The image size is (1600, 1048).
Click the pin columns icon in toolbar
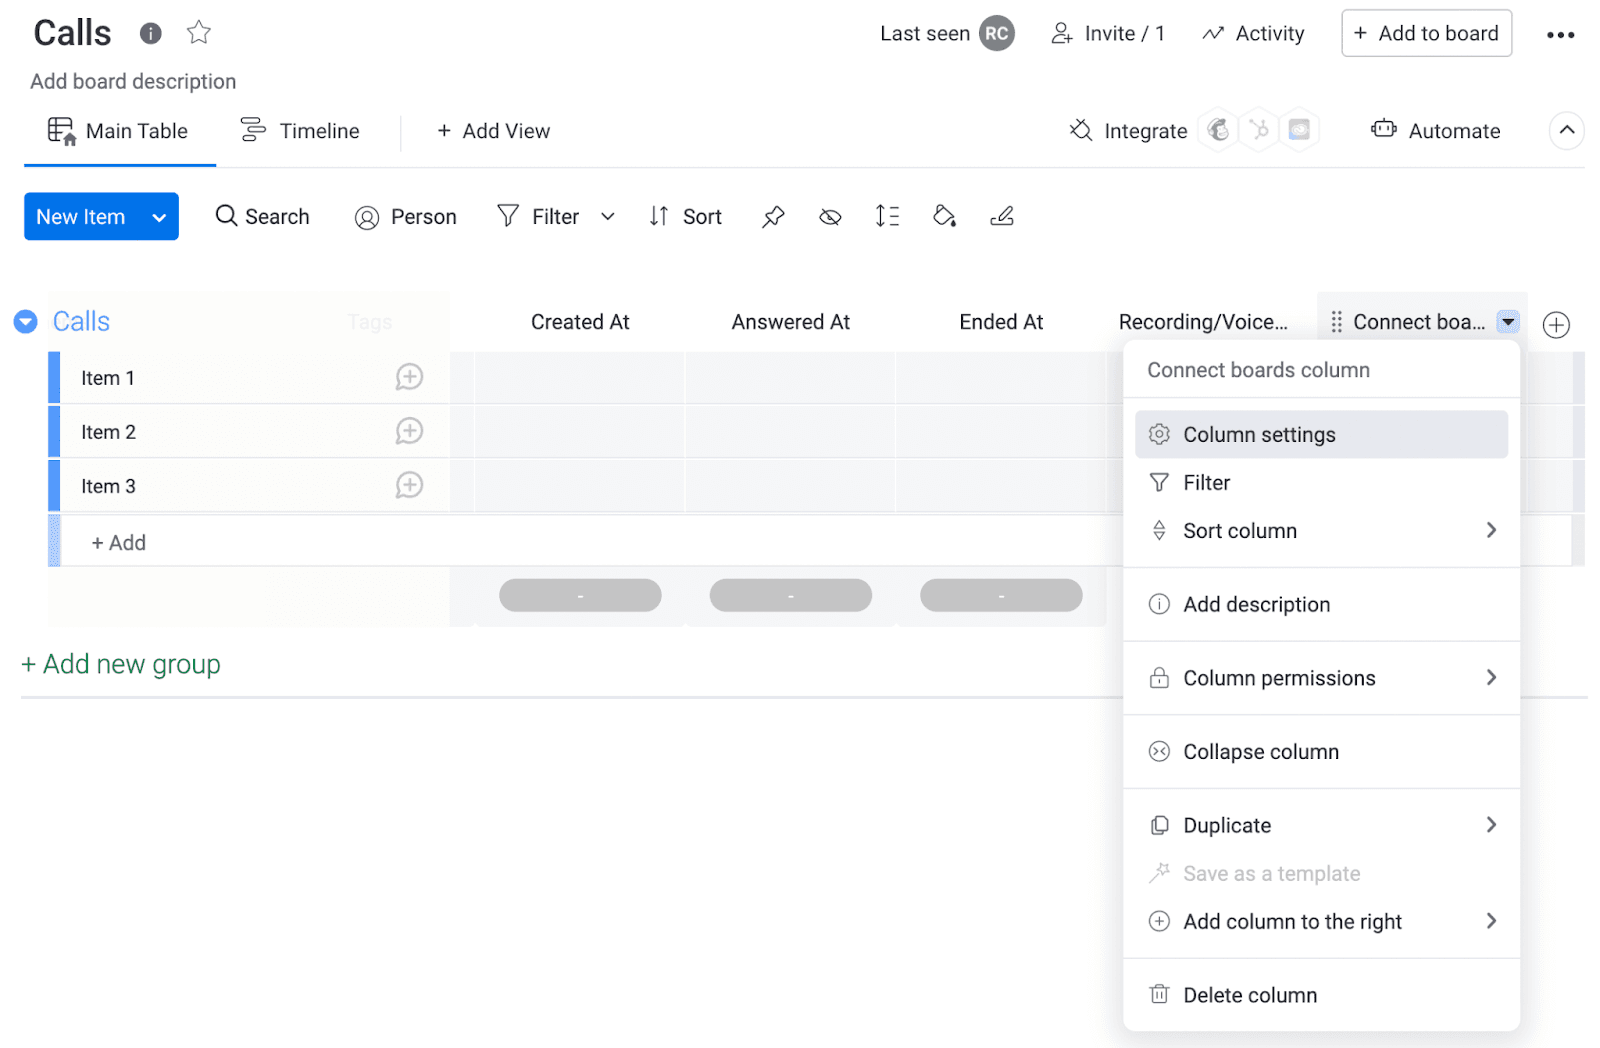pos(773,217)
